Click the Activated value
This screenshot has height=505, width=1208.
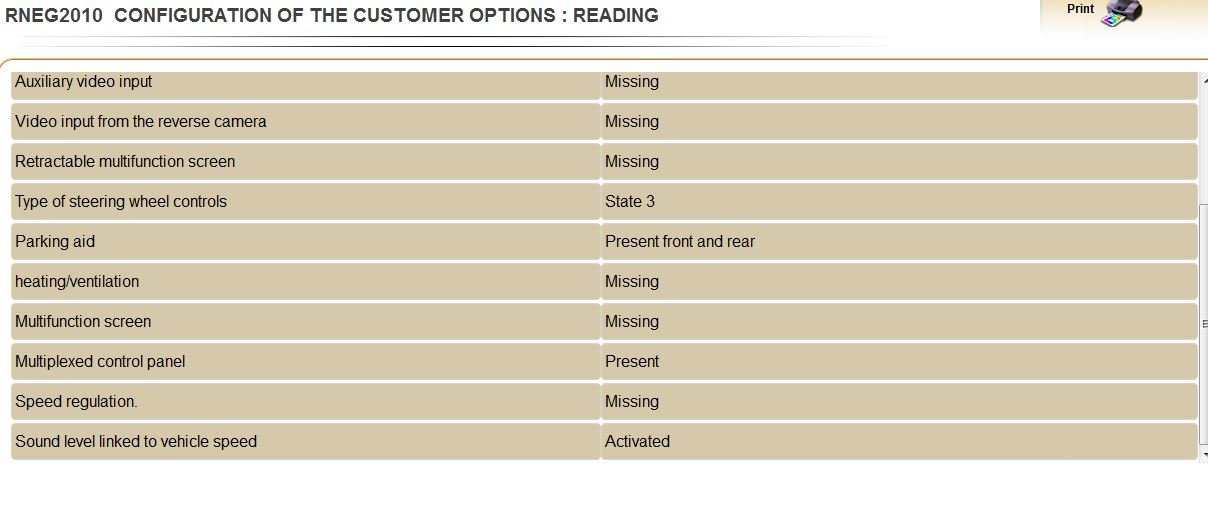click(637, 442)
